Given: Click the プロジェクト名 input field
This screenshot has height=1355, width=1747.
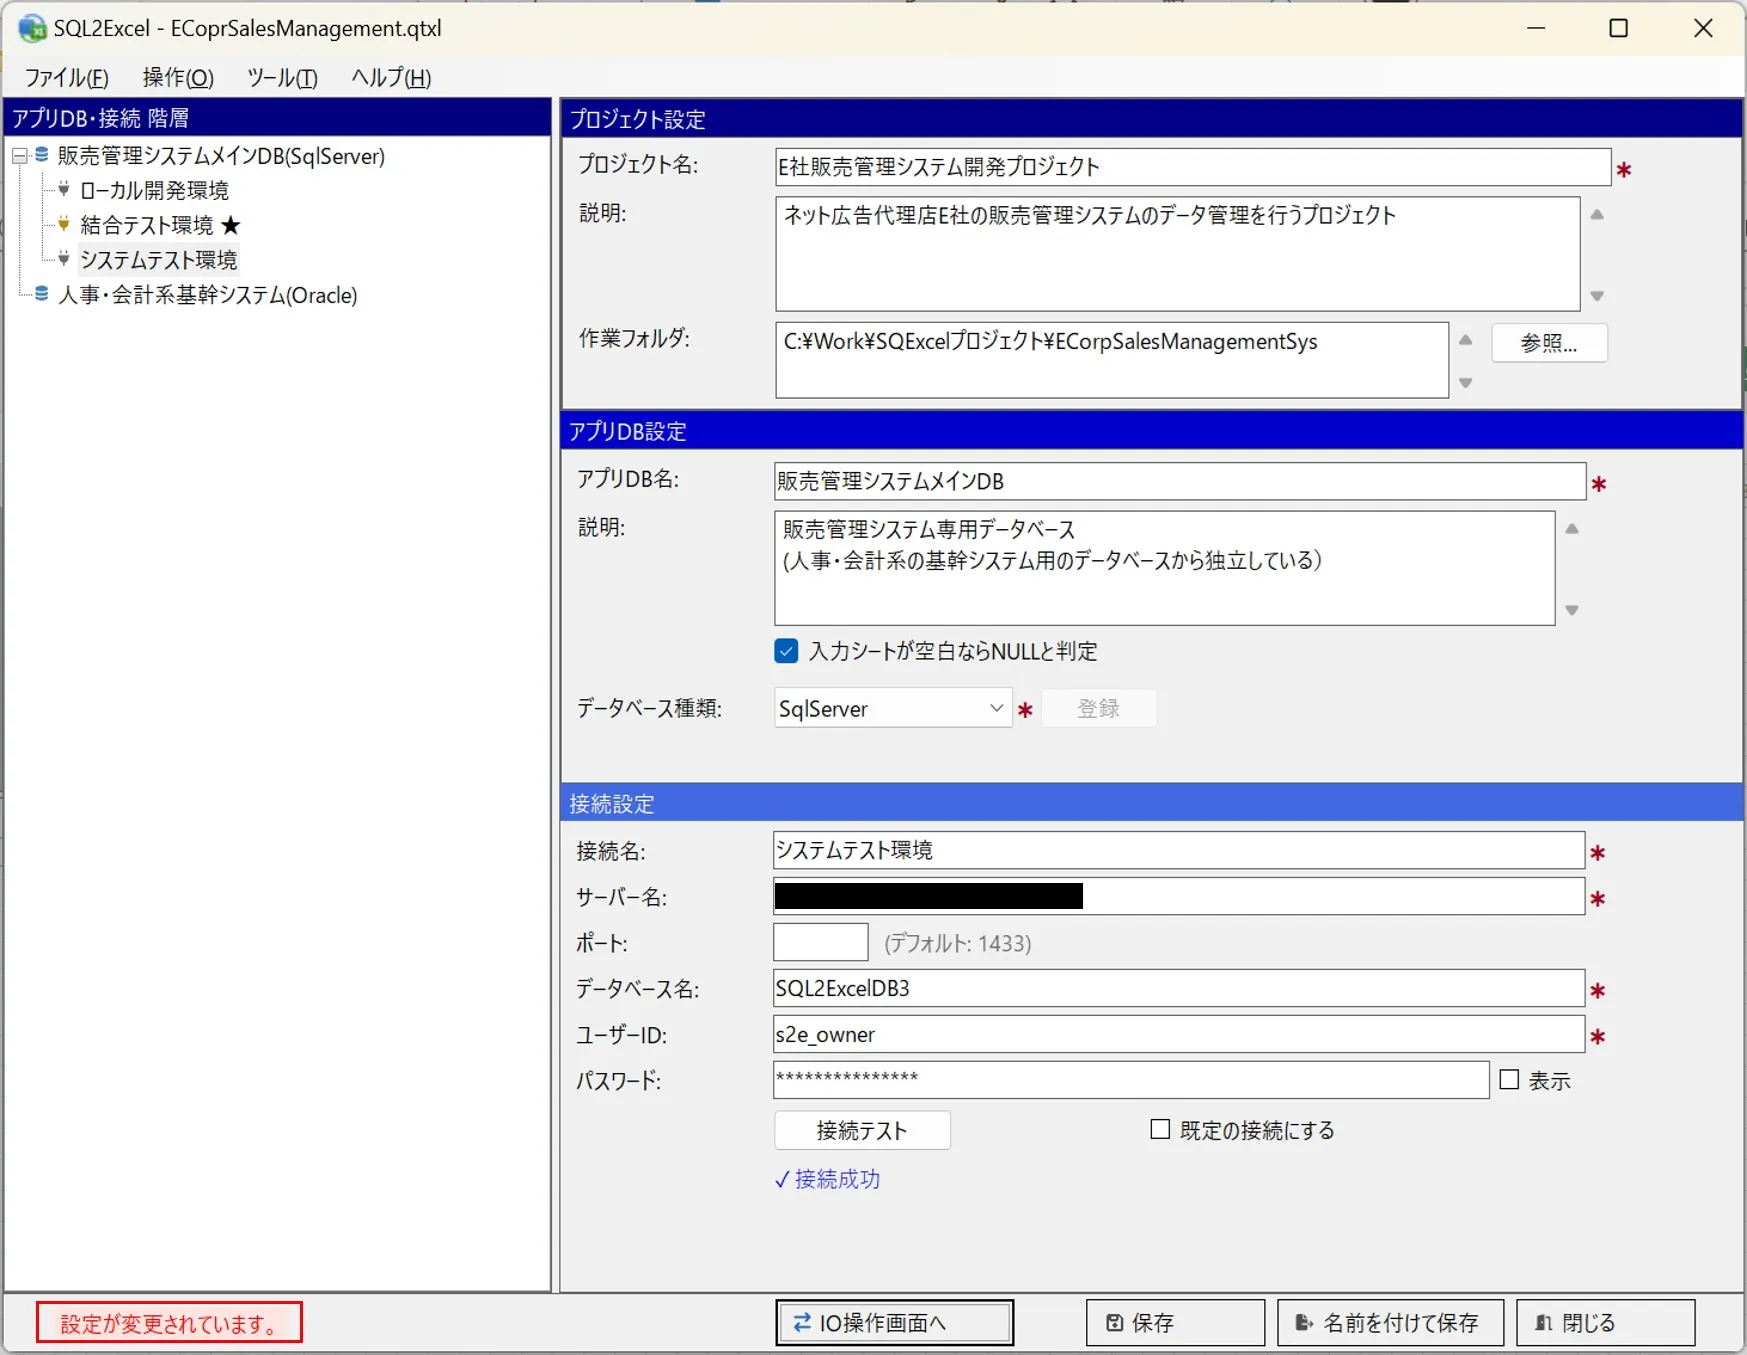Looking at the screenshot, I should coord(1193,167).
